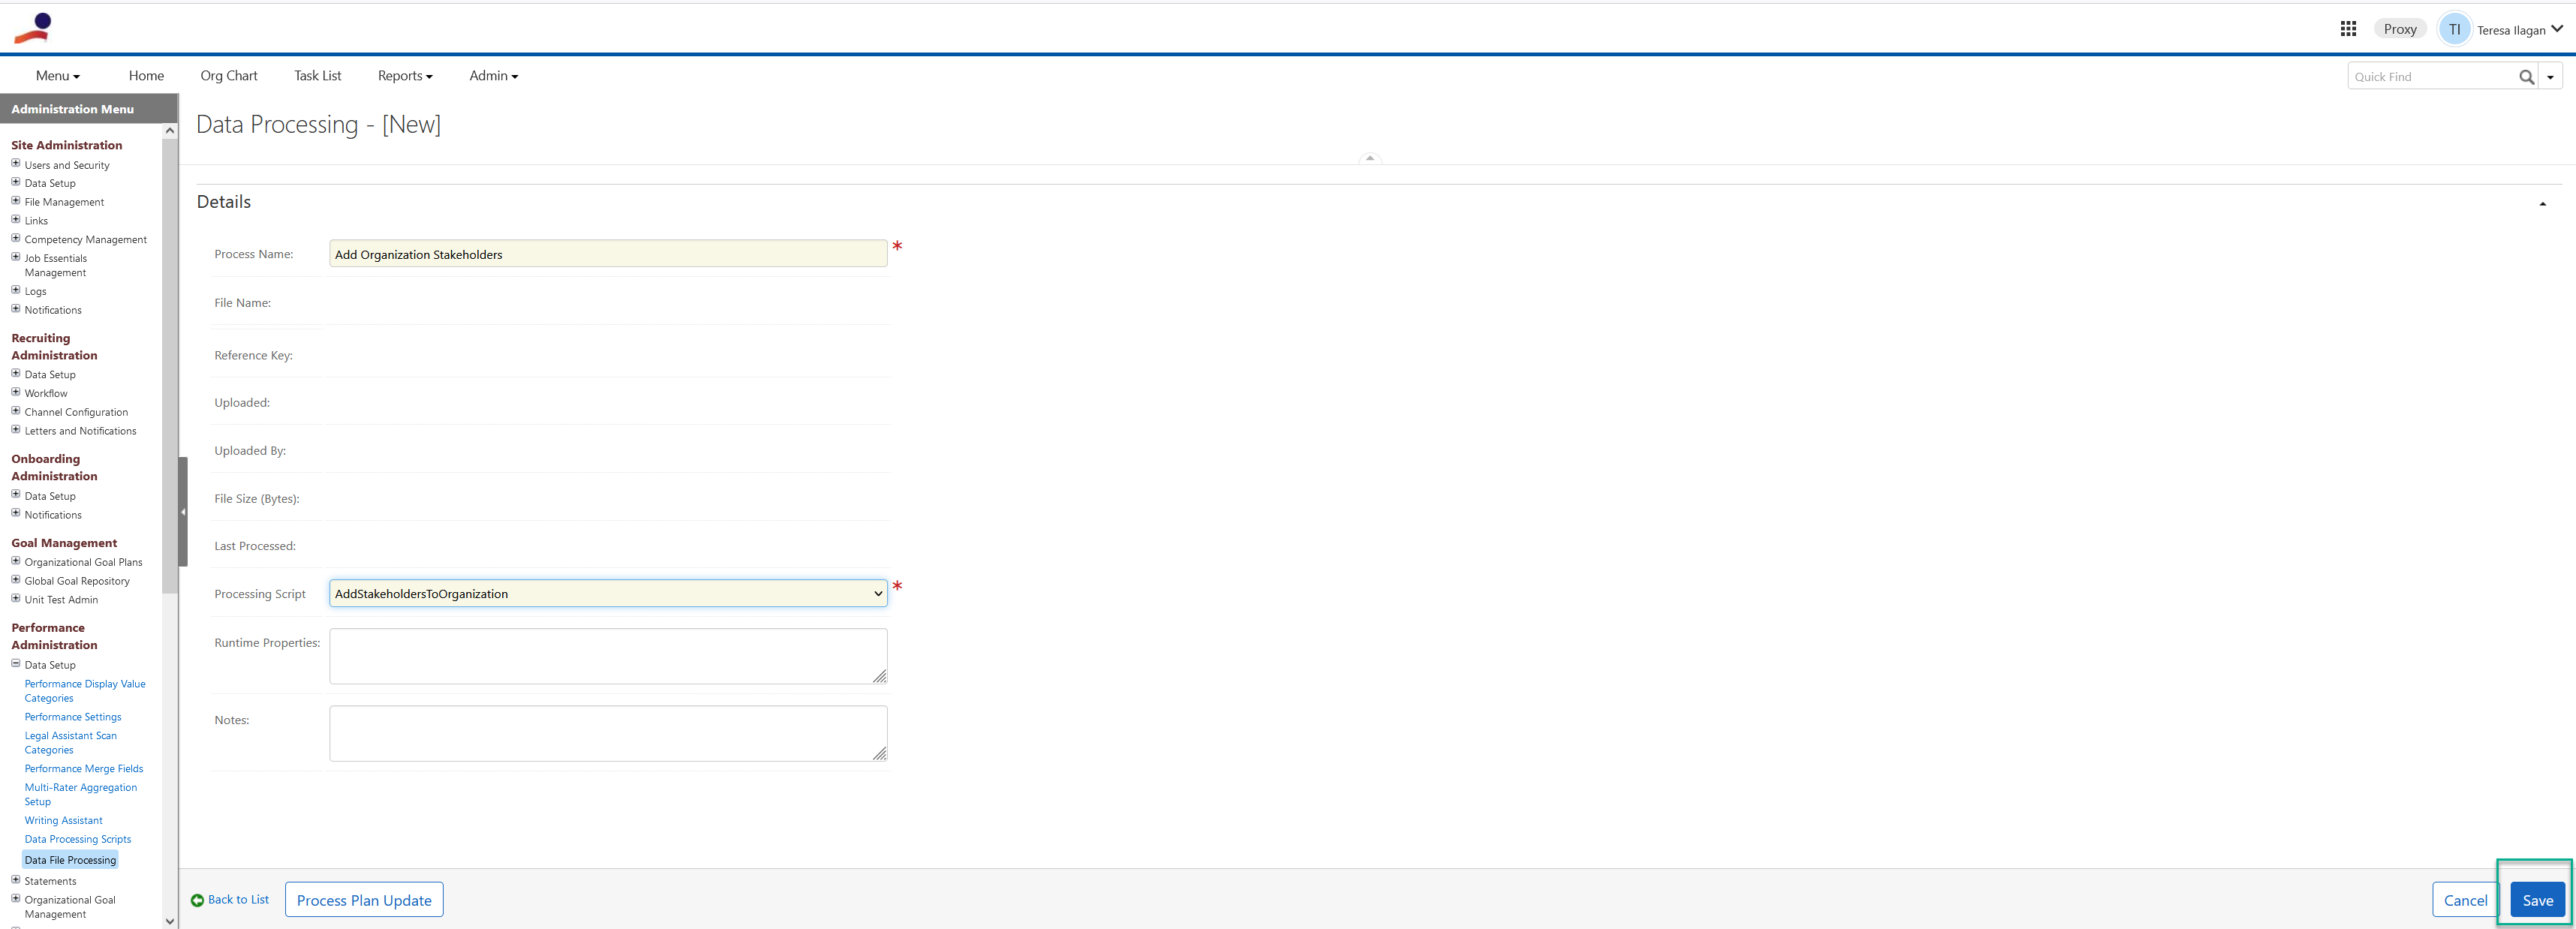Open Quick Find options dropdown arrow
Image resolution: width=2576 pixels, height=929 pixels.
click(2550, 77)
